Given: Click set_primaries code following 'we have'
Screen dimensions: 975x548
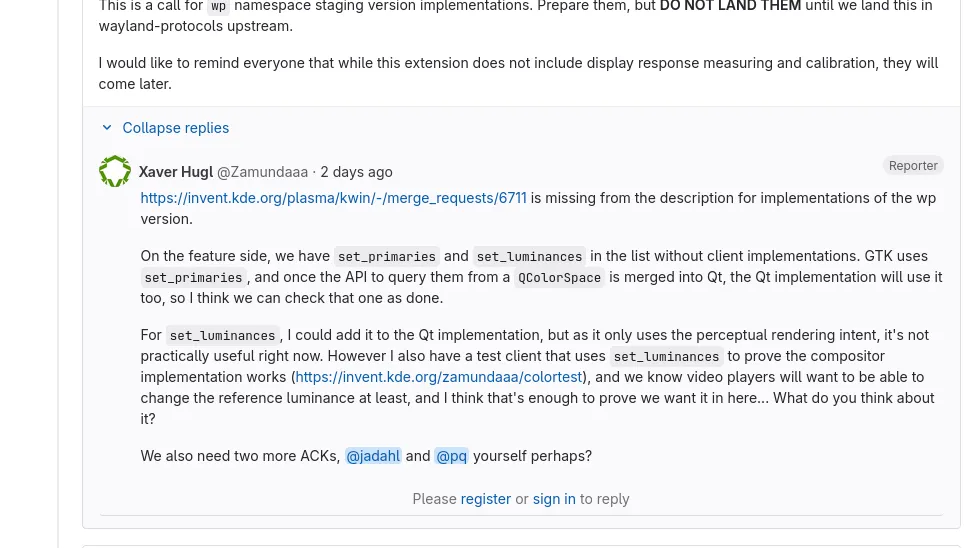Looking at the screenshot, I should pos(387,256).
